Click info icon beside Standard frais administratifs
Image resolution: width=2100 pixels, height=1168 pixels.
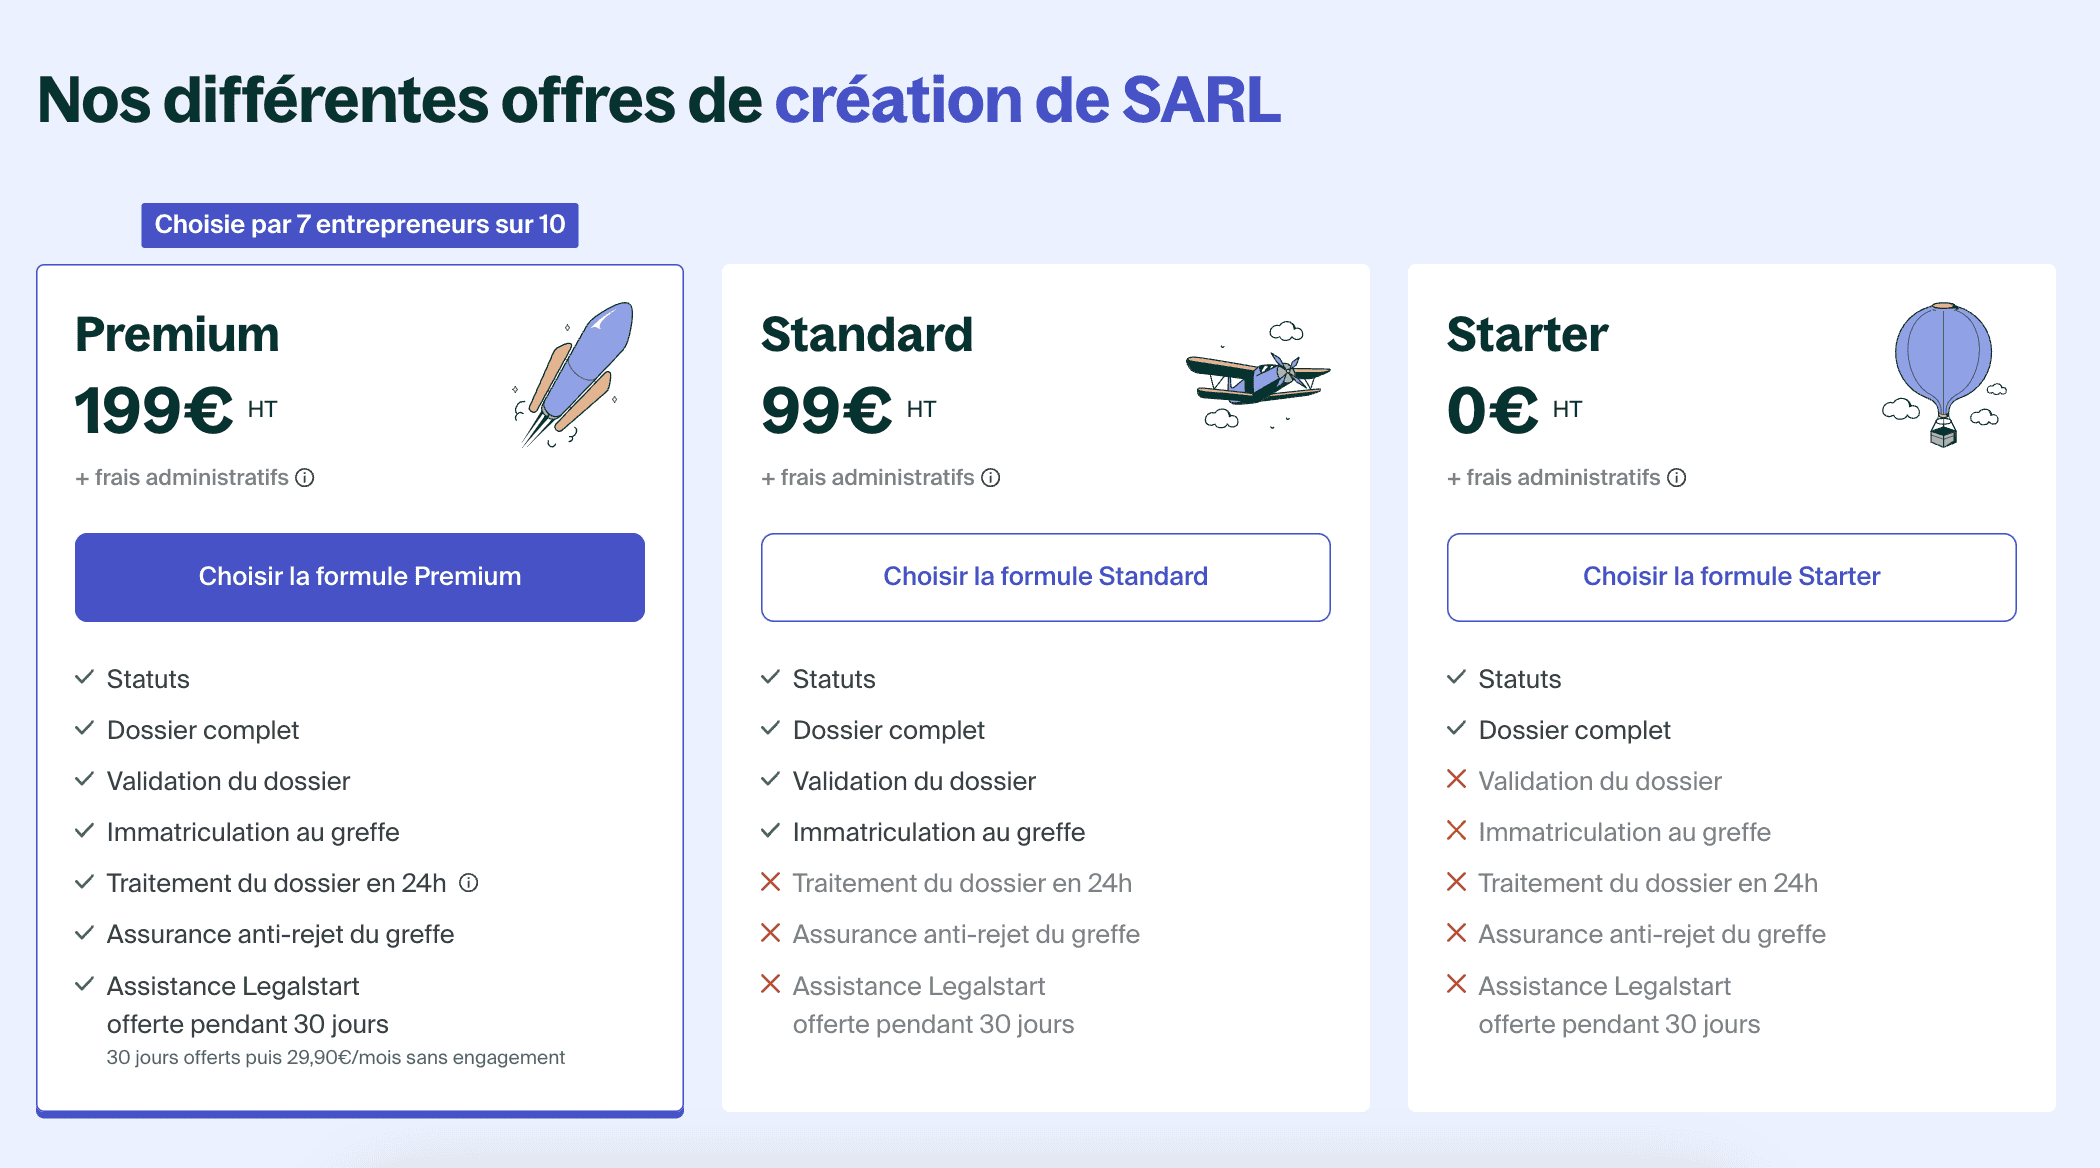[991, 478]
